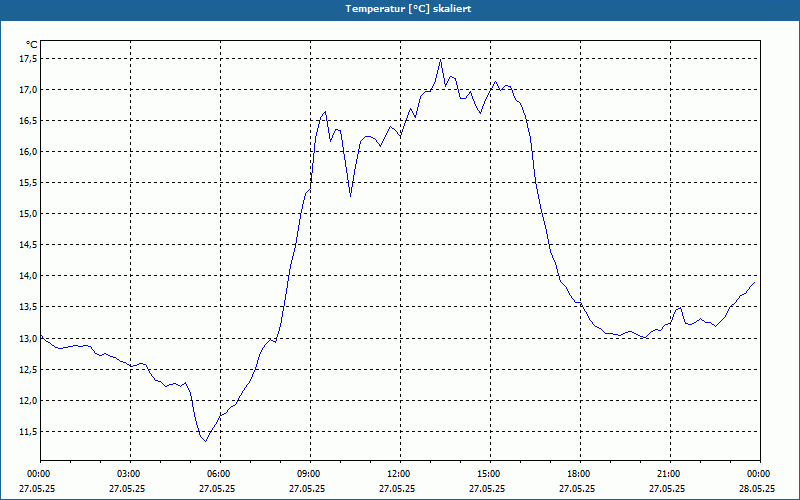800x500 pixels.
Task: Click the '16,5' y-axis value
Action: [28, 121]
